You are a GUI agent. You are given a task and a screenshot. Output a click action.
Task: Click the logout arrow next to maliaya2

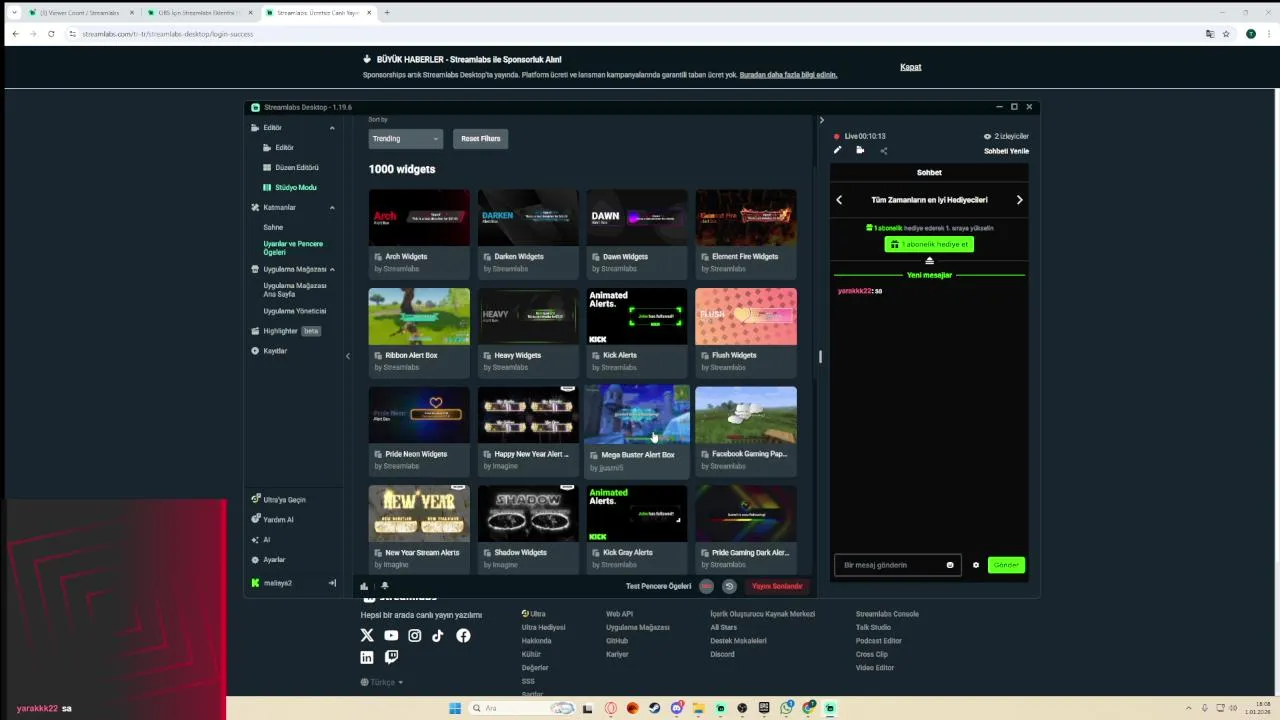[332, 583]
